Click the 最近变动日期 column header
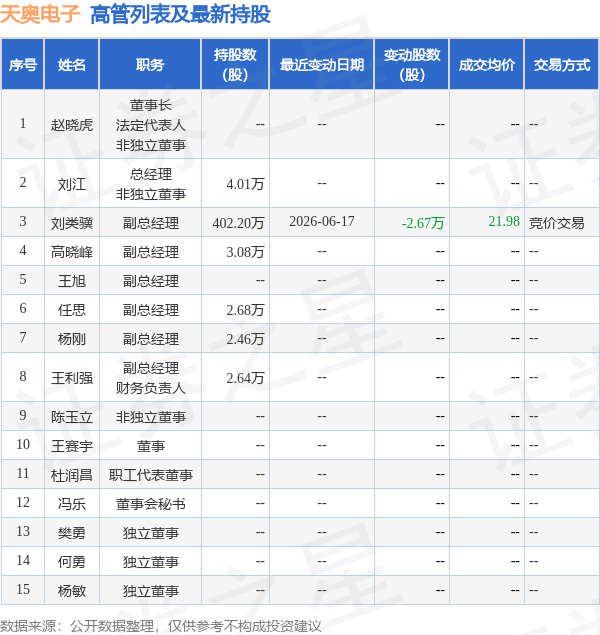Viewport: 600px width, 635px height. click(x=322, y=64)
